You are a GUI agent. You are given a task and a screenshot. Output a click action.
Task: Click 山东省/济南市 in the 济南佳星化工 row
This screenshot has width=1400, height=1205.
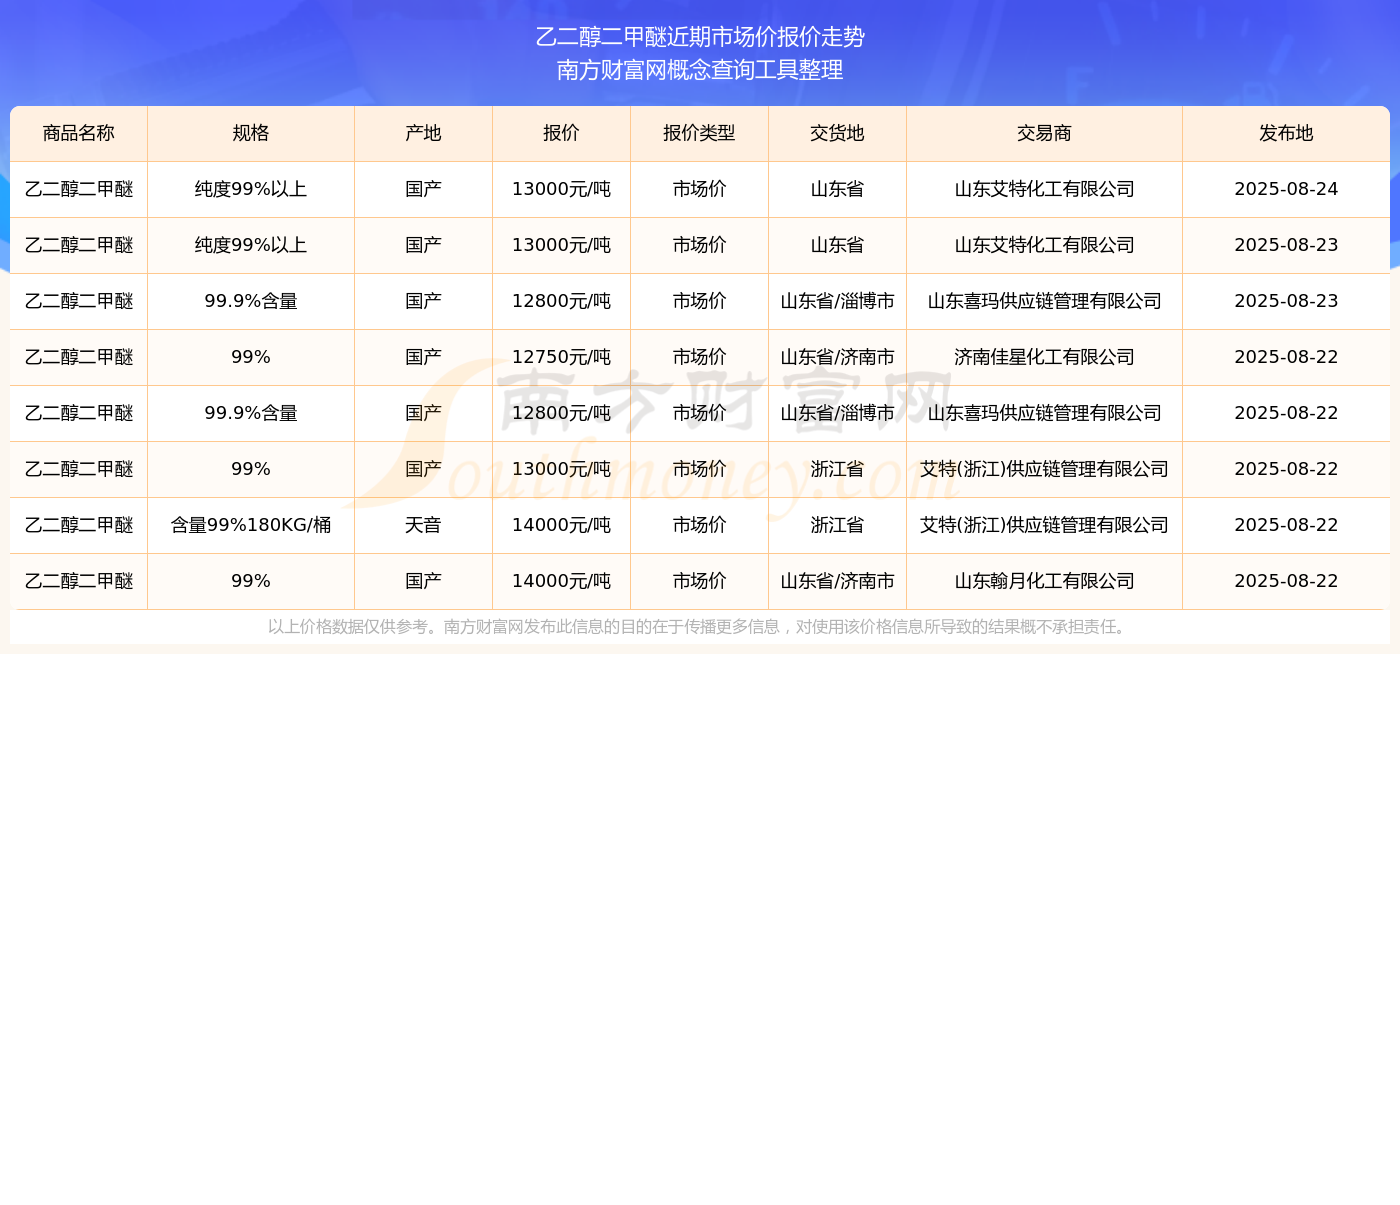point(837,357)
